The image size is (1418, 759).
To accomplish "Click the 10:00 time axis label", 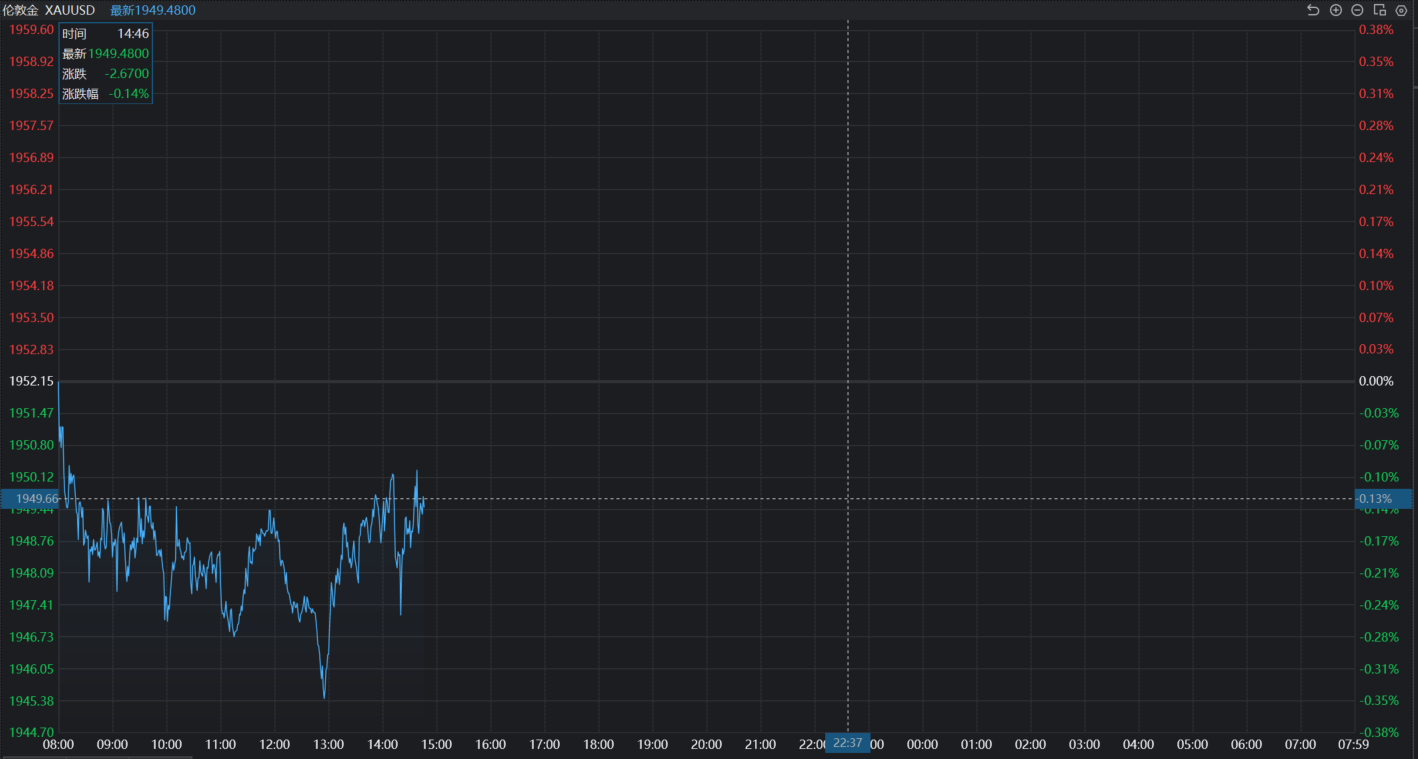I will click(166, 745).
